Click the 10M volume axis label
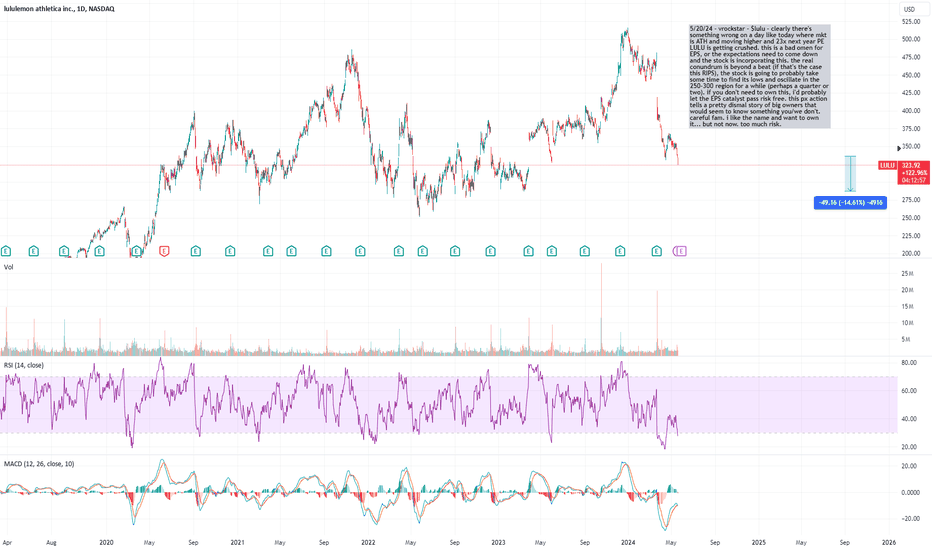Image resolution: width=932 pixels, height=550 pixels. [x=907, y=323]
